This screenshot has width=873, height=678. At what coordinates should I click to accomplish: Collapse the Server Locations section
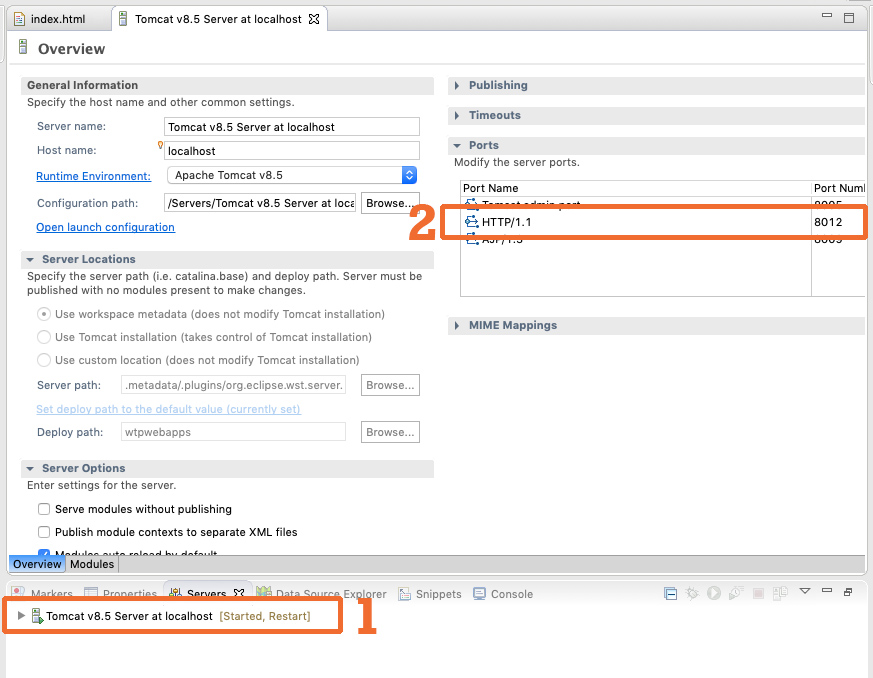click(x=30, y=259)
